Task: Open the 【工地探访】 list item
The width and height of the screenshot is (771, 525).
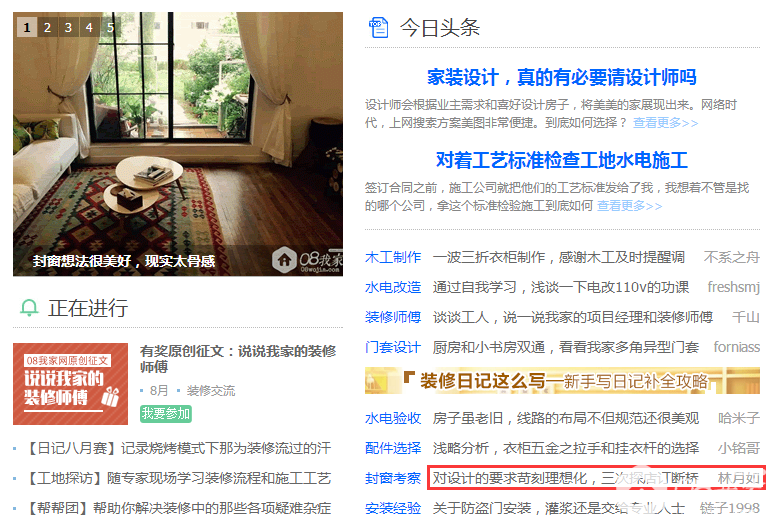Action: coord(178,478)
